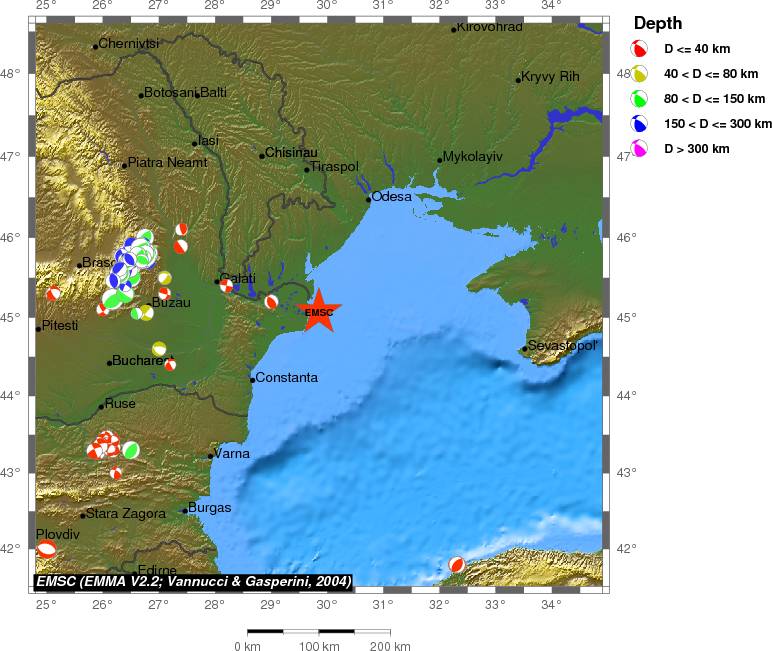Click the Stara Zagora city label
Image resolution: width=772 pixels, height=651 pixels.
(126, 514)
